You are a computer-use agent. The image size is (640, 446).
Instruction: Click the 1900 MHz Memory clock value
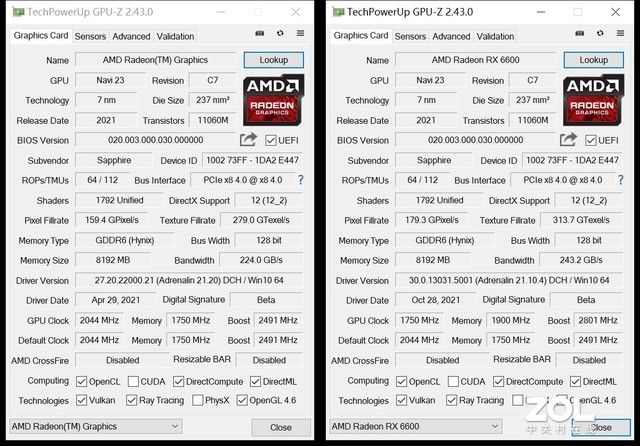click(511, 320)
